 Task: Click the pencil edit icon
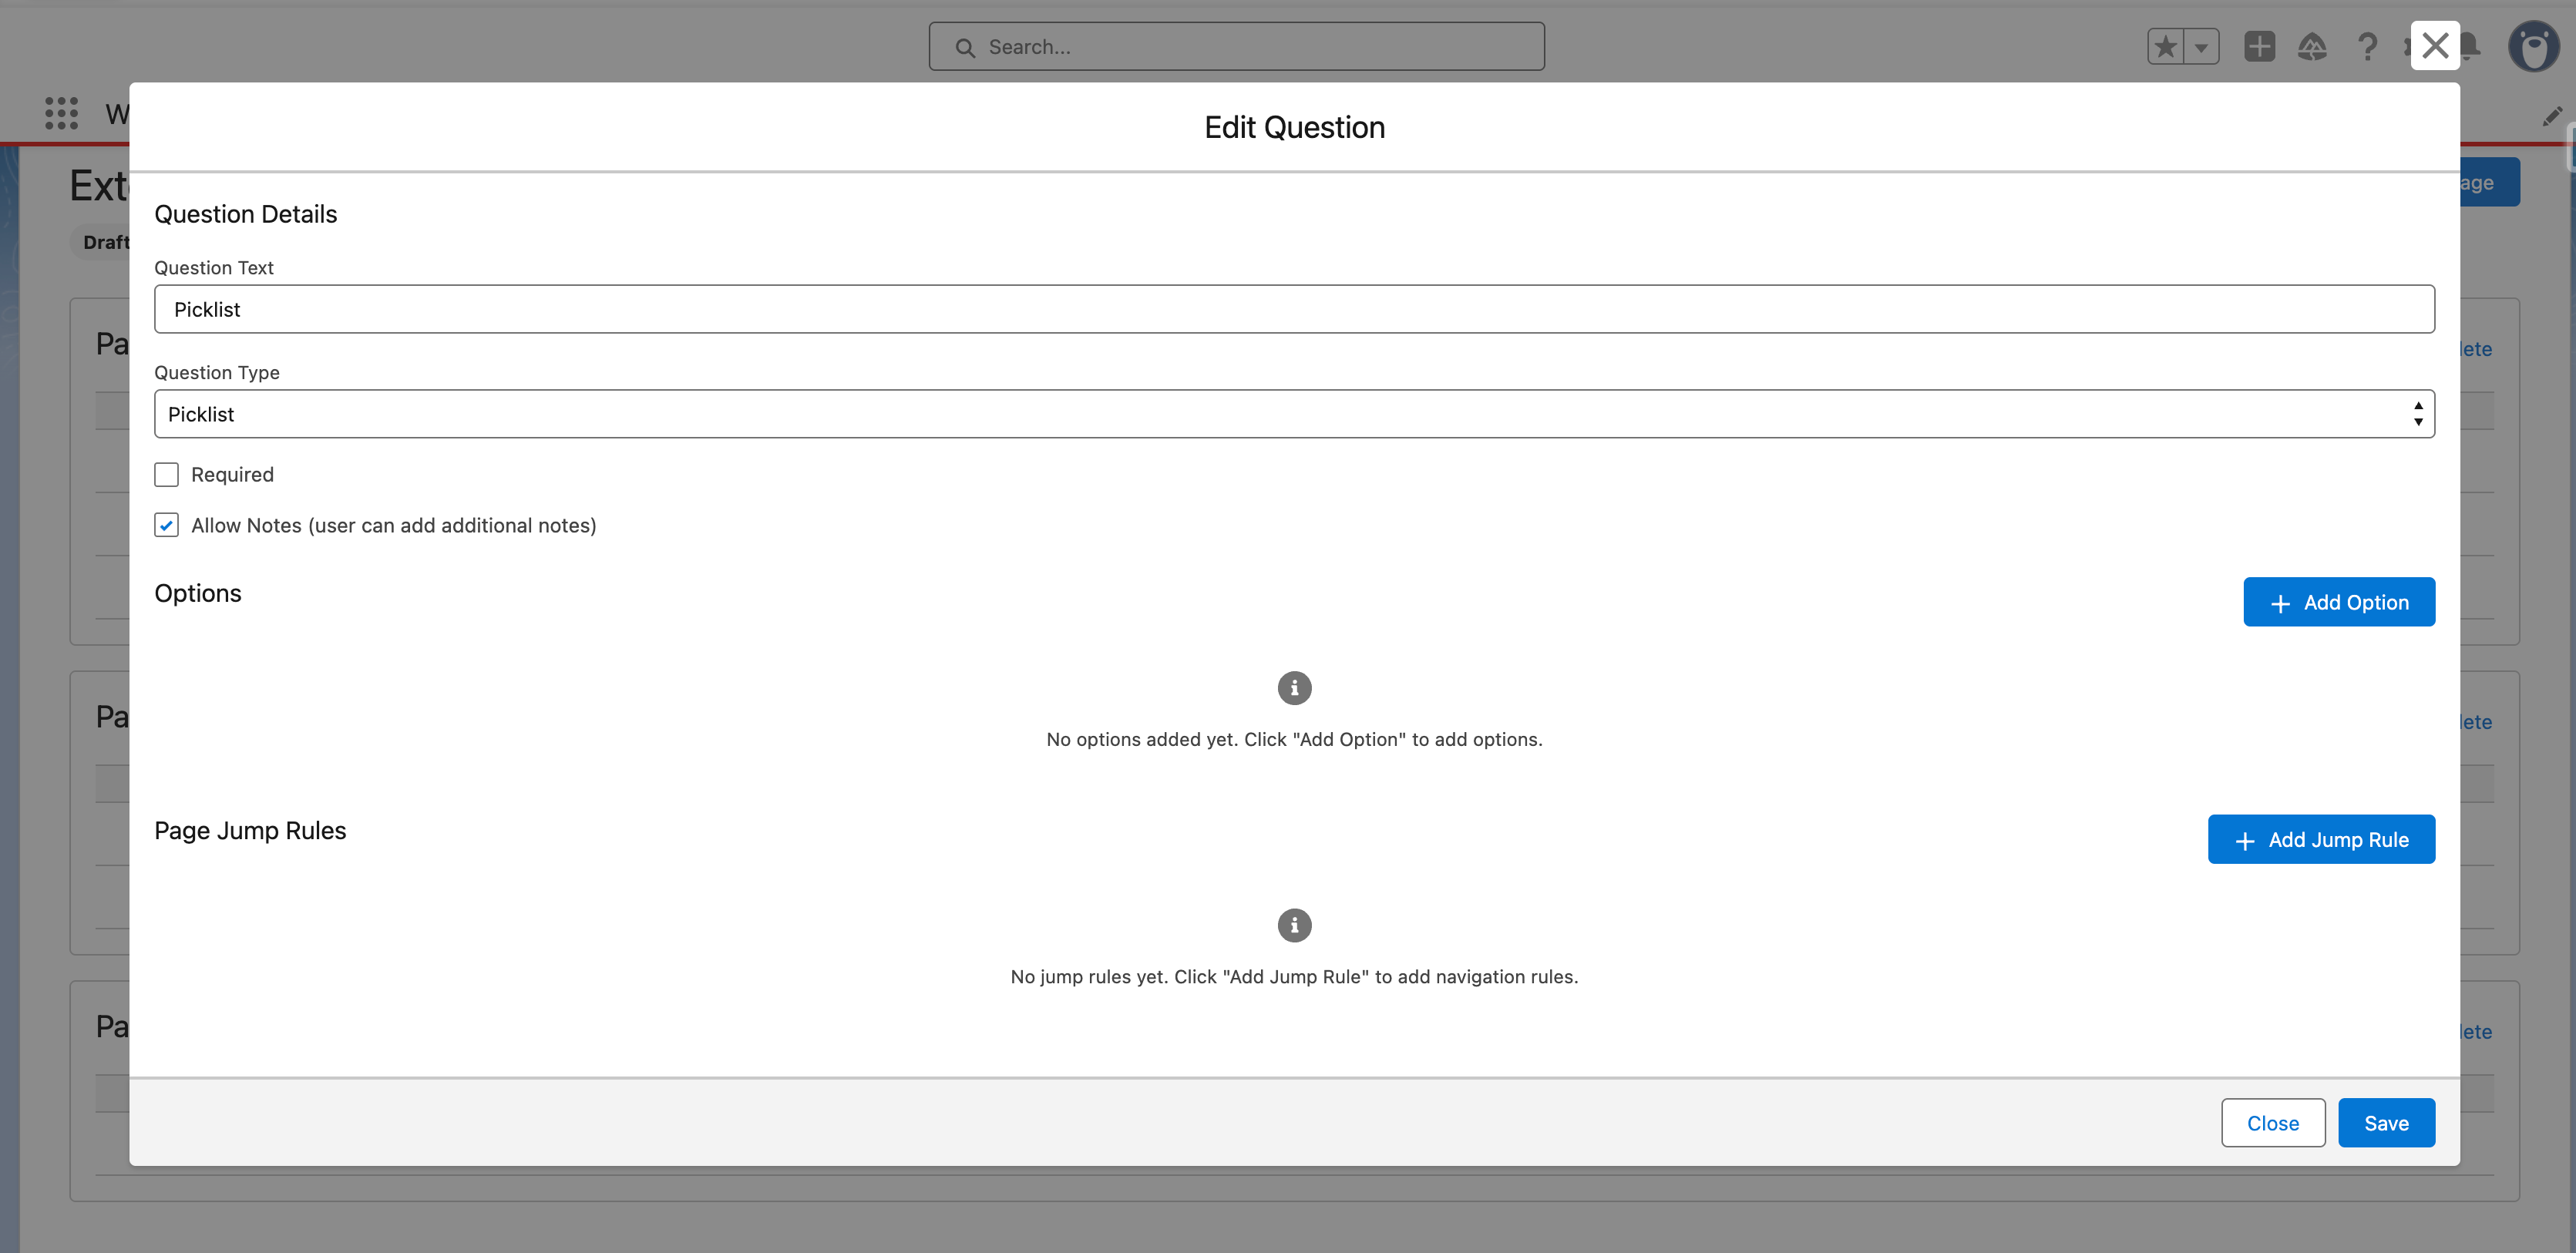(x=2552, y=117)
